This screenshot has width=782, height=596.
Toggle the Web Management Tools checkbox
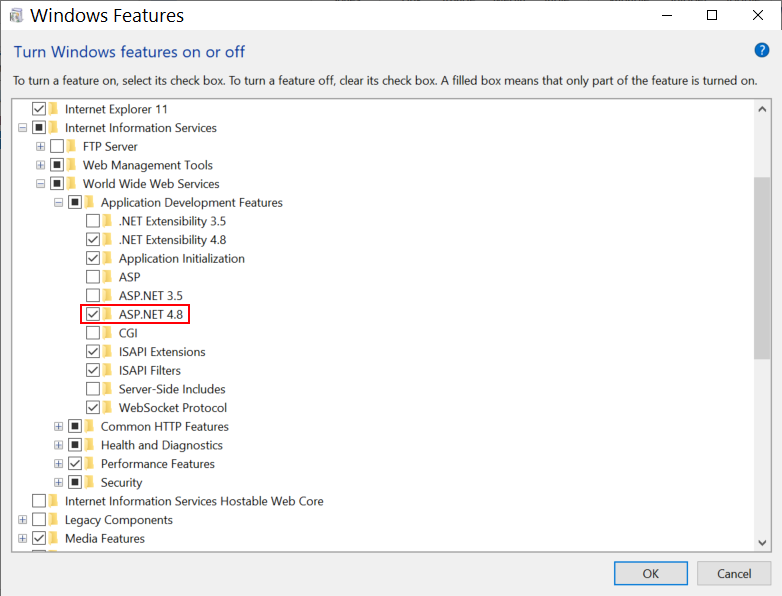[x=57, y=165]
